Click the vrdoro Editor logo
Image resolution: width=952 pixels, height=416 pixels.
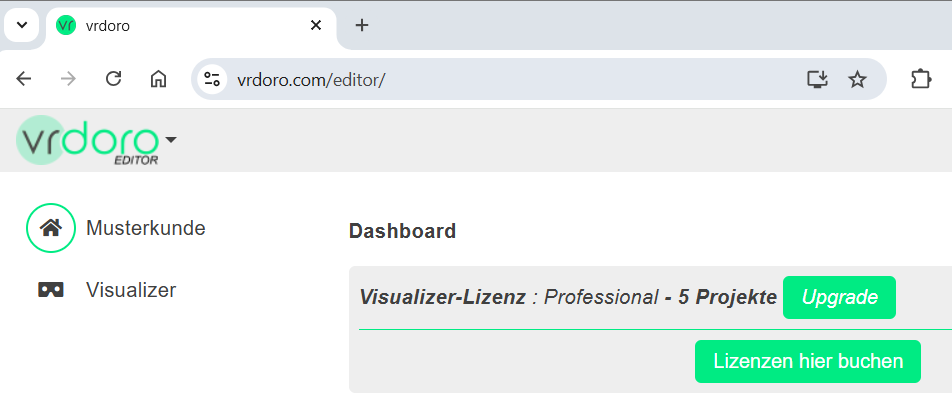(x=88, y=141)
